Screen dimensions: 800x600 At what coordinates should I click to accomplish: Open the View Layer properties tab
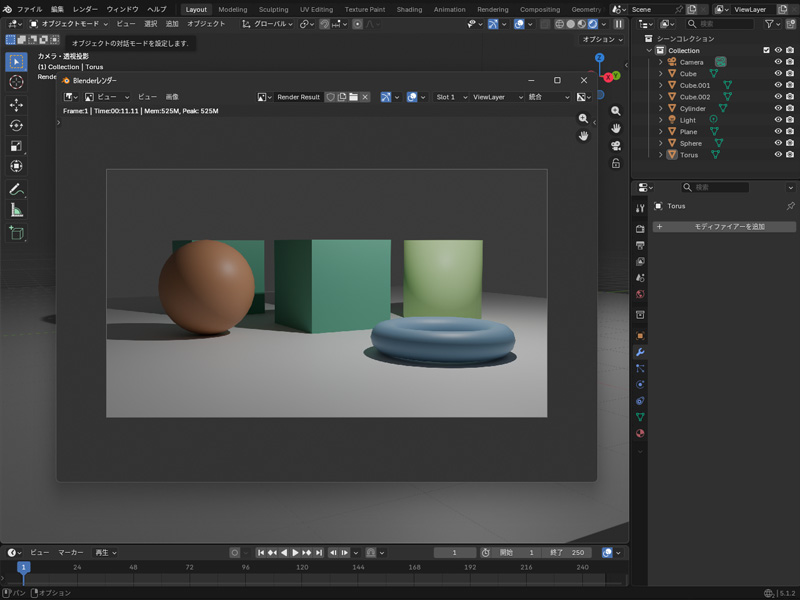tap(640, 262)
